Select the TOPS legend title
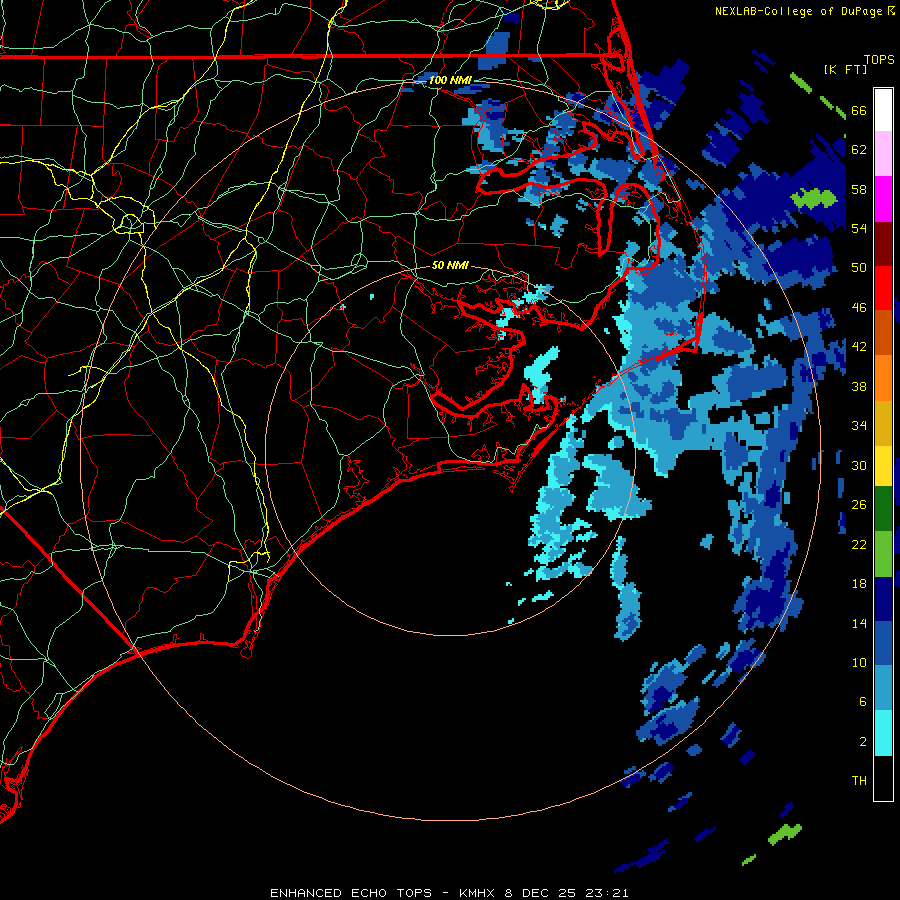This screenshot has height=900, width=900. coord(879,59)
